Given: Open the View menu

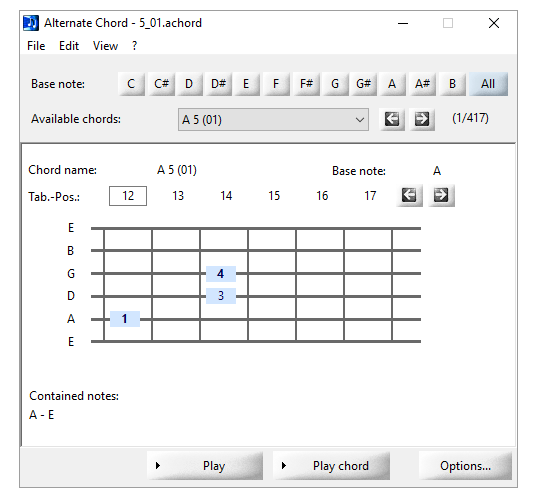Looking at the screenshot, I should (x=105, y=46).
